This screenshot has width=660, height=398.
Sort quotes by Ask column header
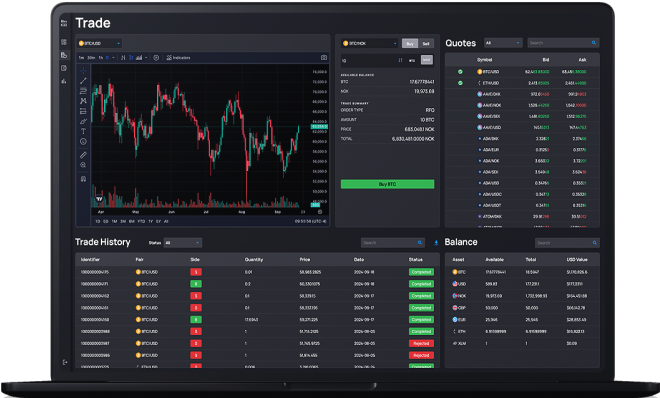click(x=582, y=60)
